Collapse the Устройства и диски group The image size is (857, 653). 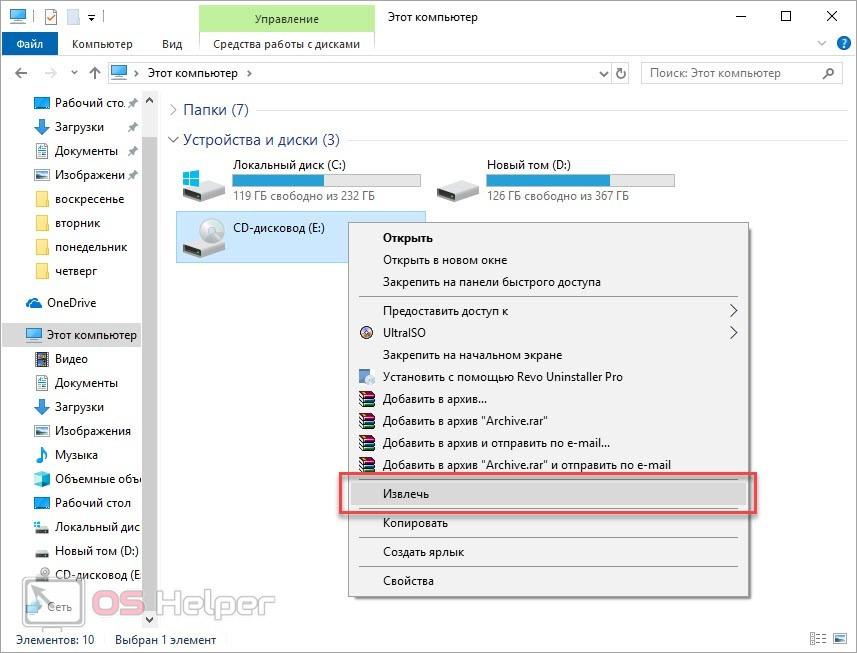(x=173, y=140)
